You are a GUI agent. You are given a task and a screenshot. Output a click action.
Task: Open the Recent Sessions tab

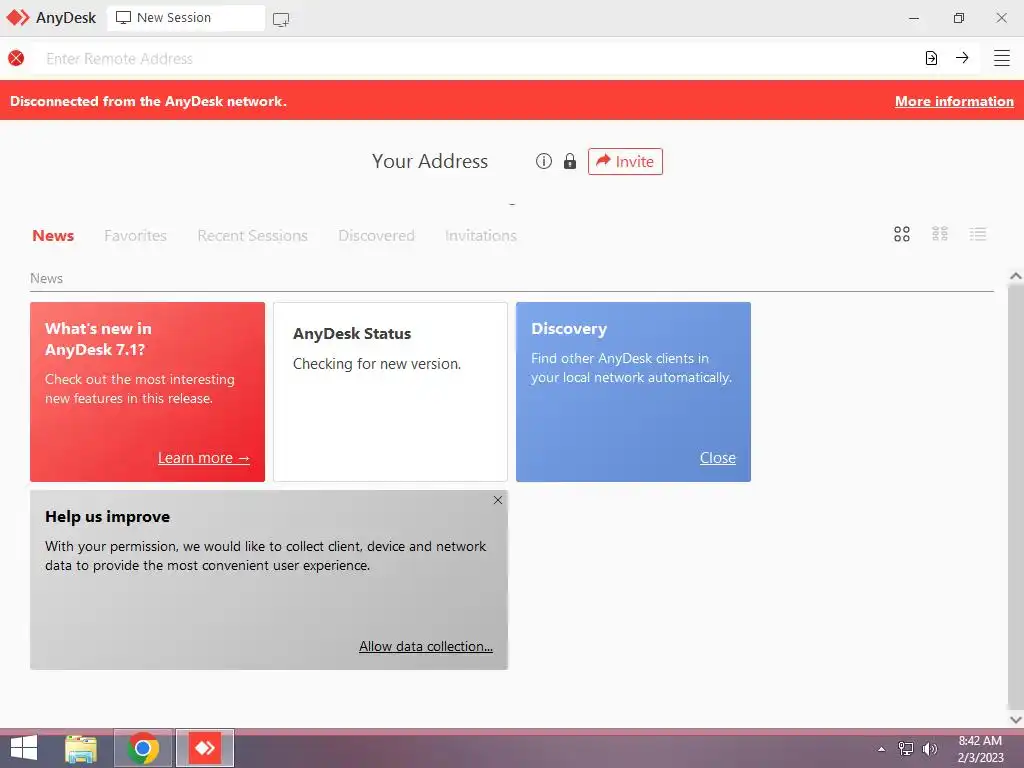(x=252, y=236)
